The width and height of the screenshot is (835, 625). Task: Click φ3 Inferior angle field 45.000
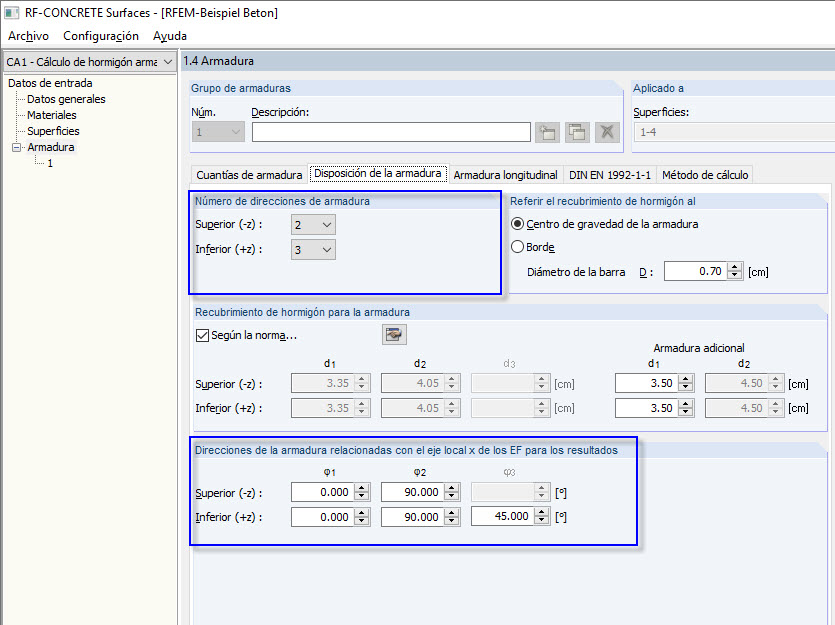pos(502,516)
